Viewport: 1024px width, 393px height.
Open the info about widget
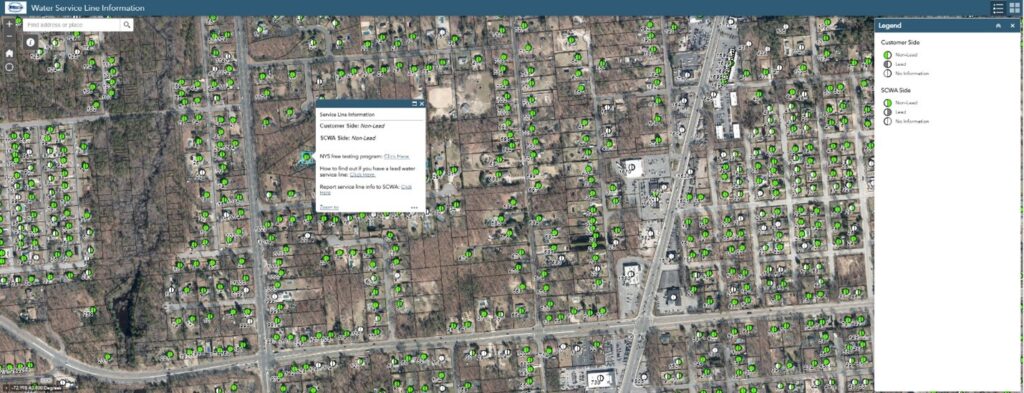pos(30,42)
